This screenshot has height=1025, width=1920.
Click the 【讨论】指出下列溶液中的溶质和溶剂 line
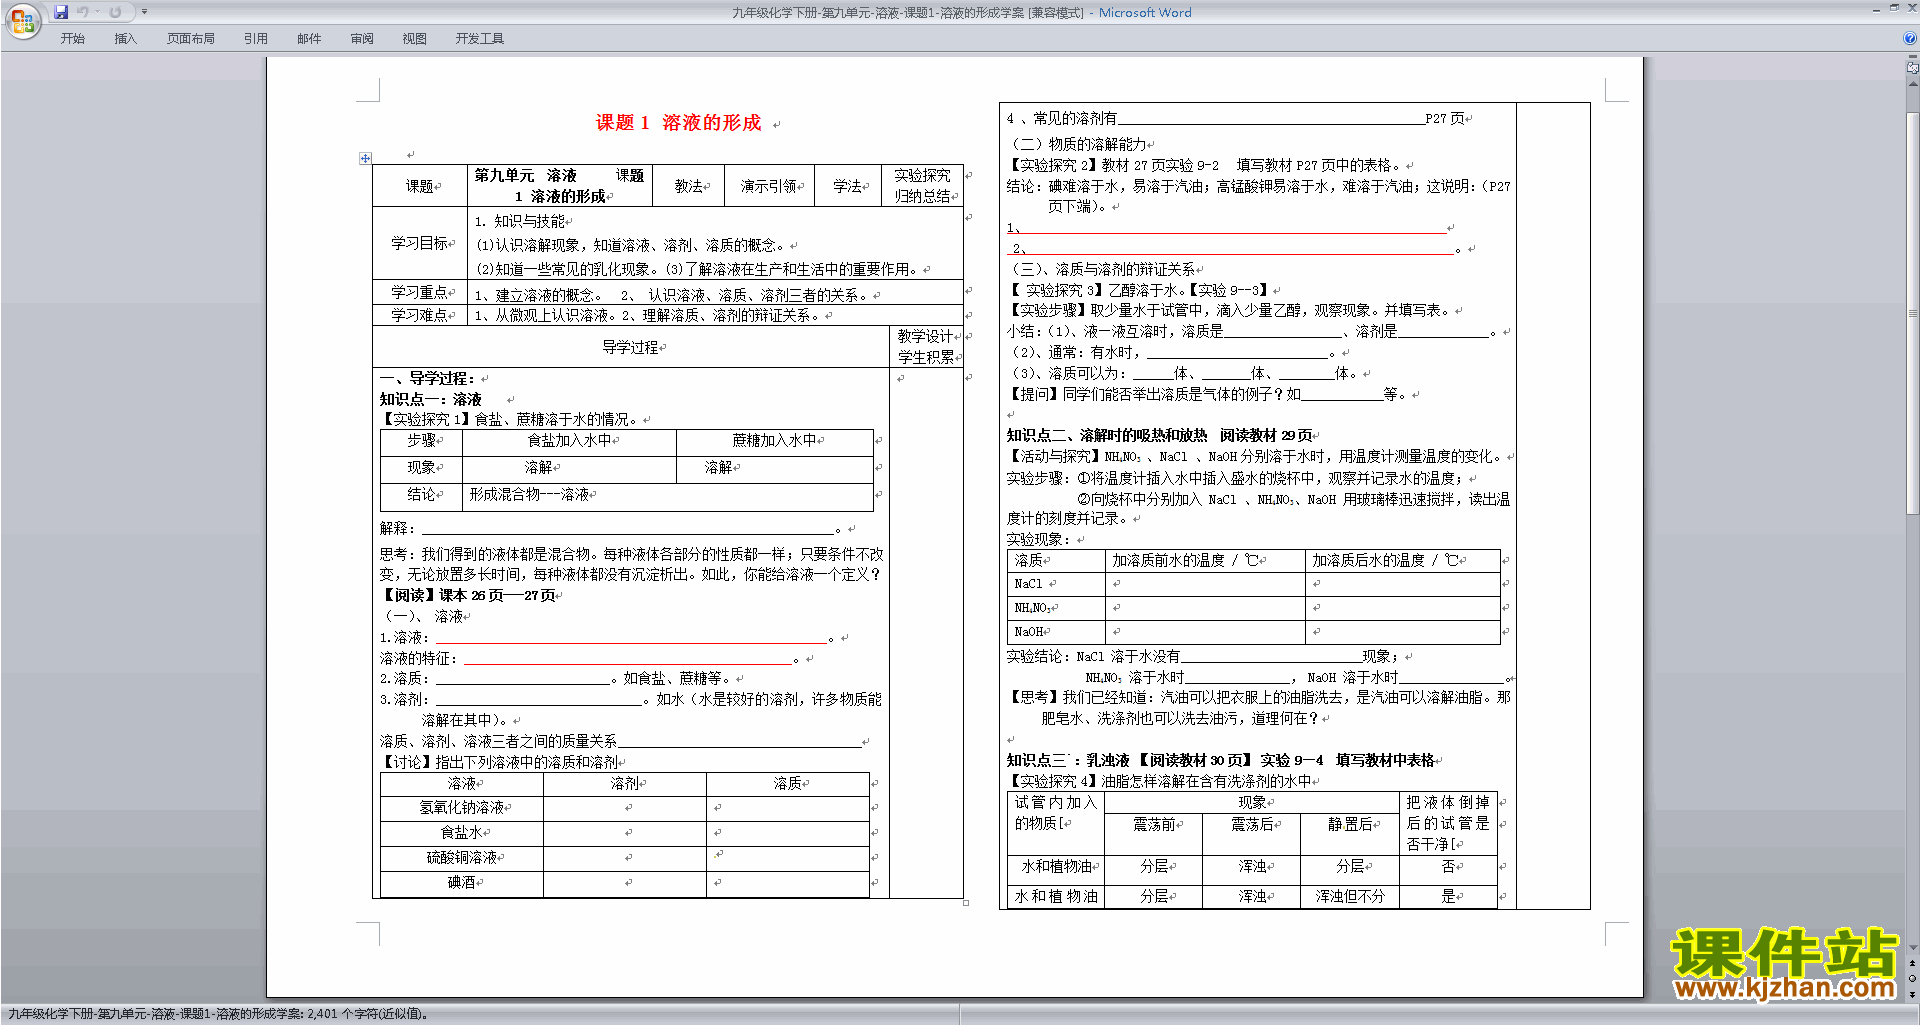click(x=501, y=762)
